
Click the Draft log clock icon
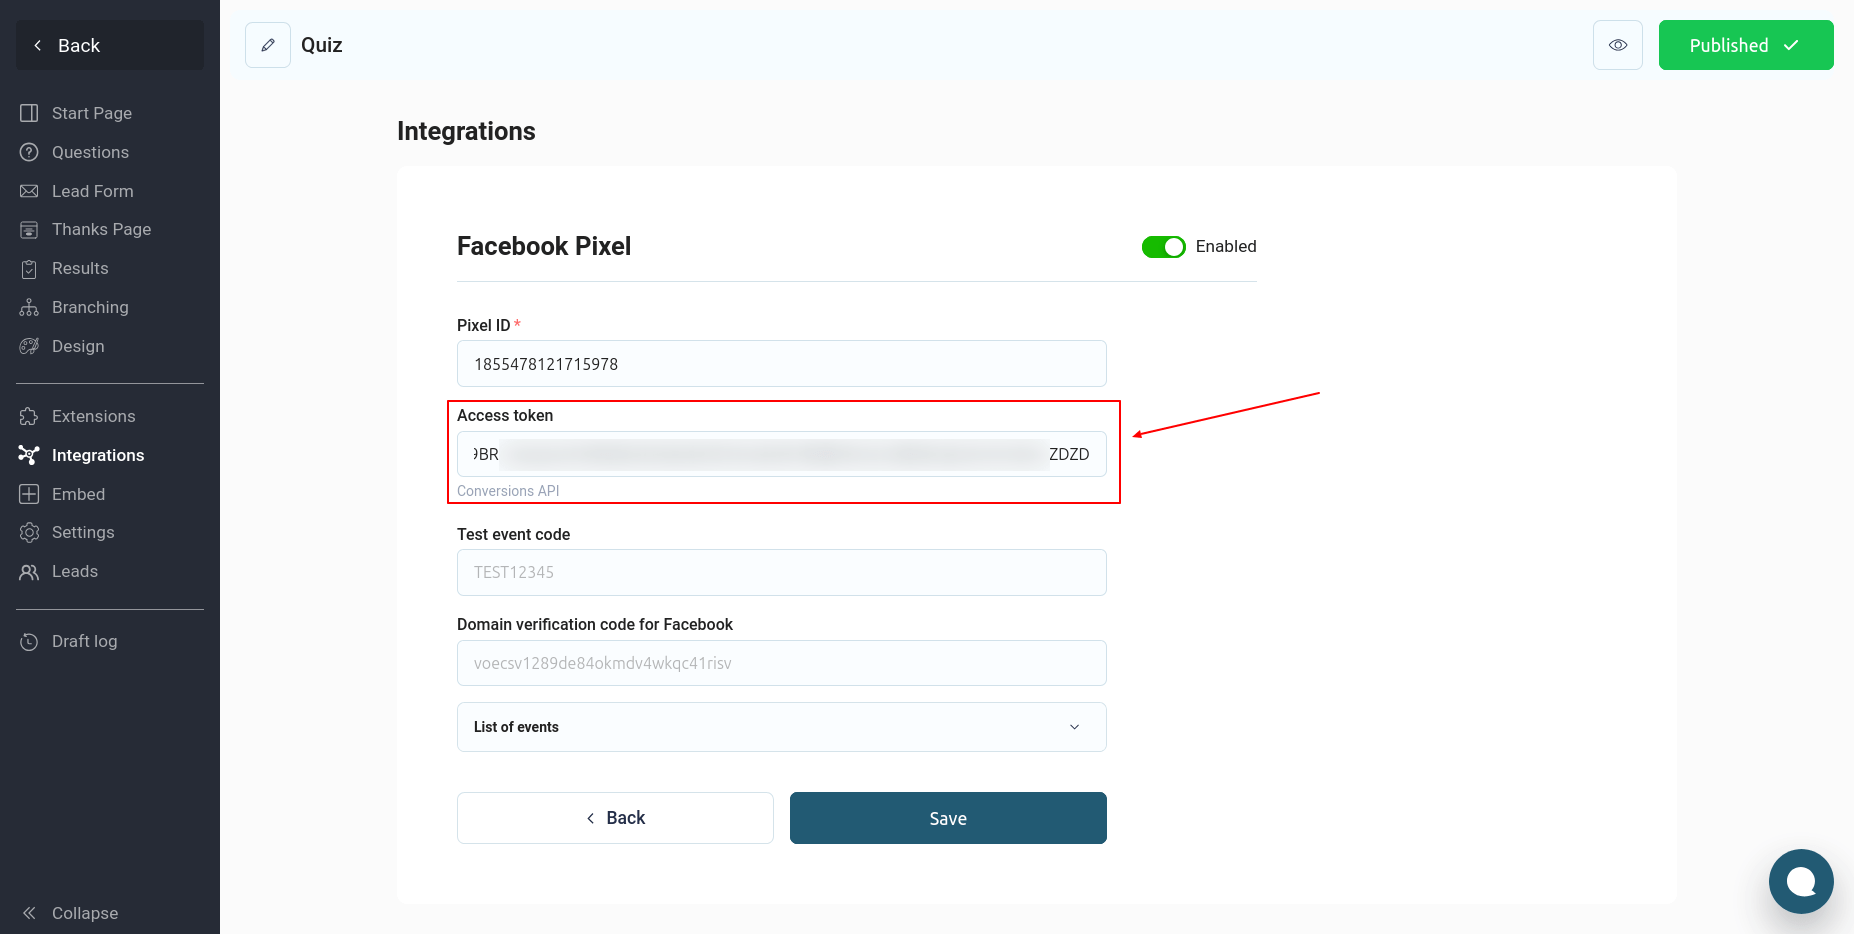pyautogui.click(x=29, y=641)
